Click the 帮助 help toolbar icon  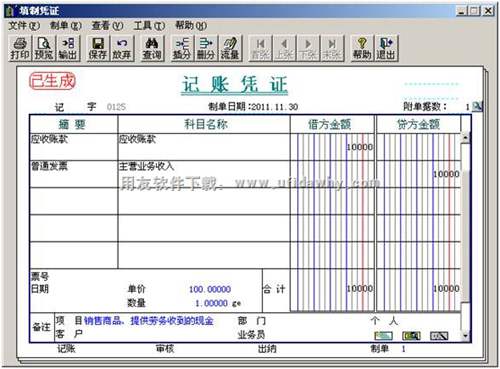tap(362, 49)
